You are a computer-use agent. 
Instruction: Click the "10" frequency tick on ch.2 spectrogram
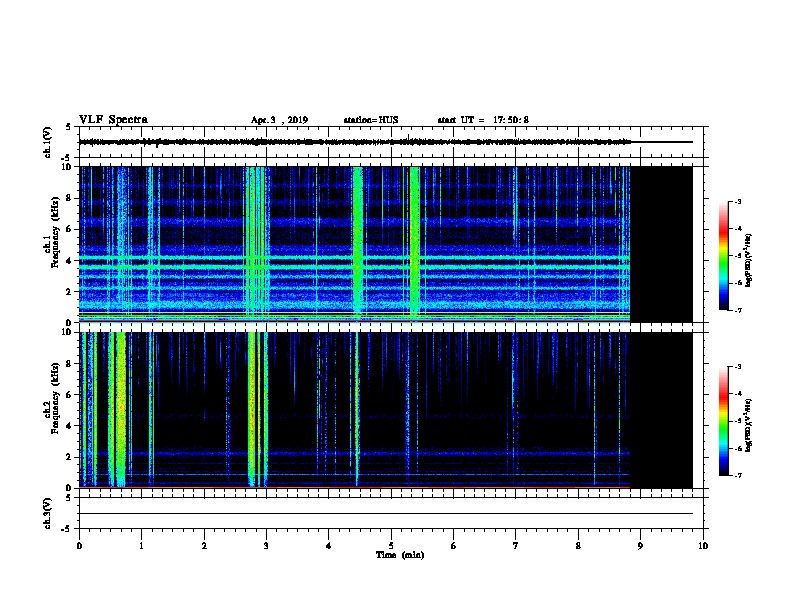click(x=67, y=332)
